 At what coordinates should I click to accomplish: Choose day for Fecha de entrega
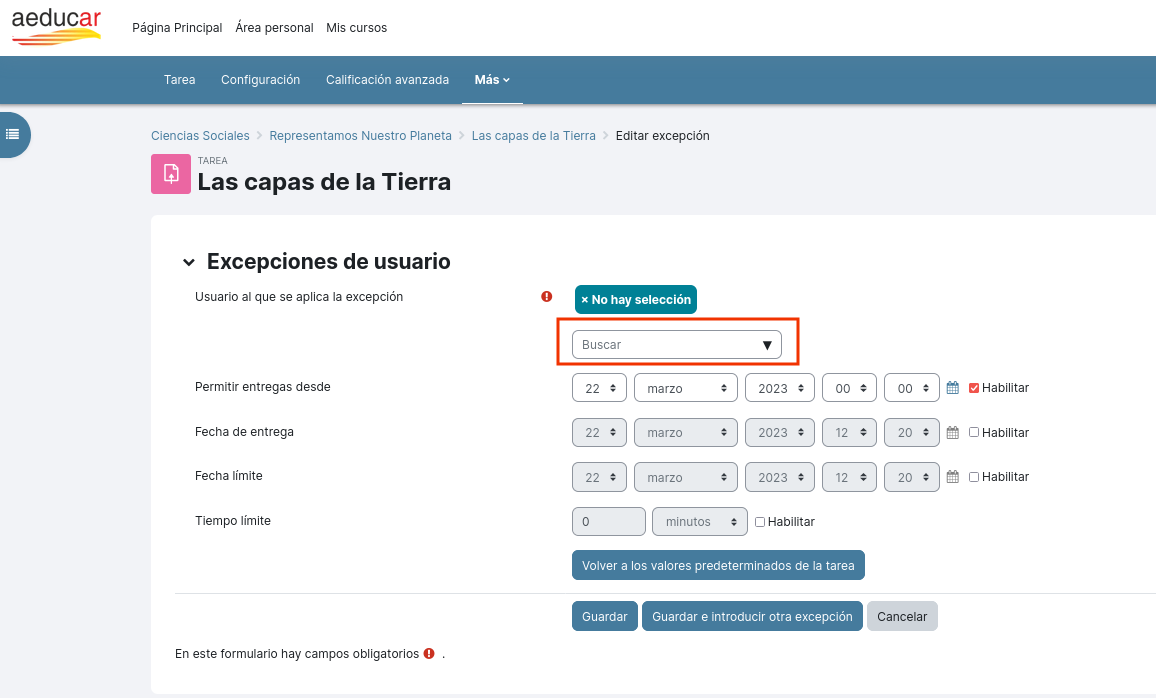[599, 433]
